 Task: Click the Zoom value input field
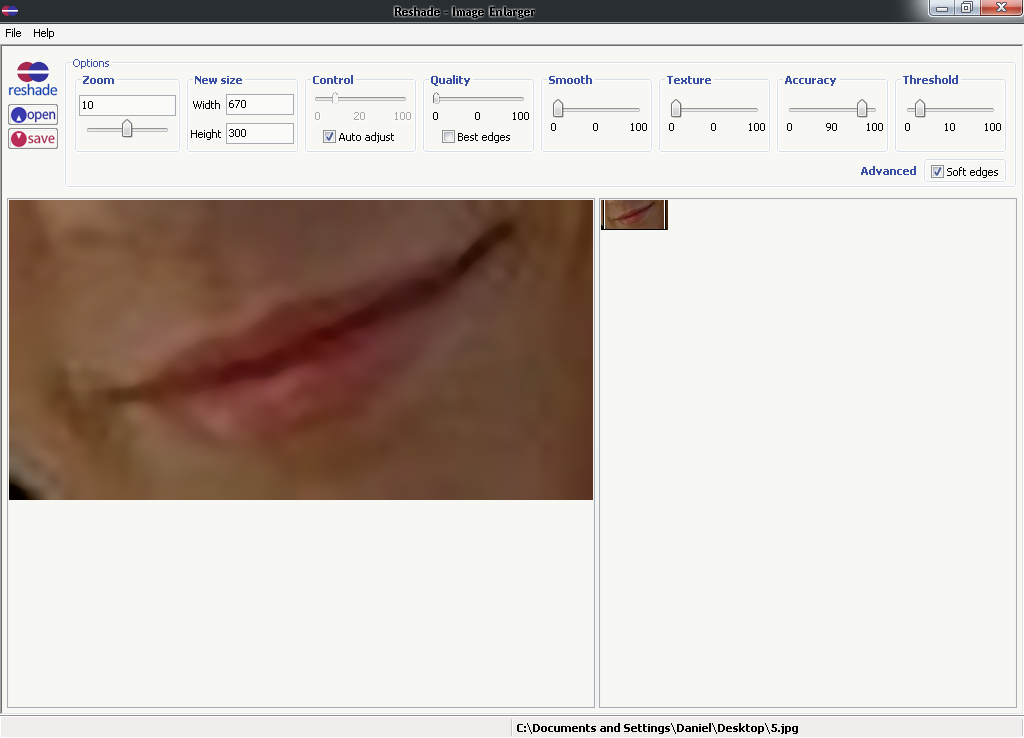pyautogui.click(x=127, y=105)
